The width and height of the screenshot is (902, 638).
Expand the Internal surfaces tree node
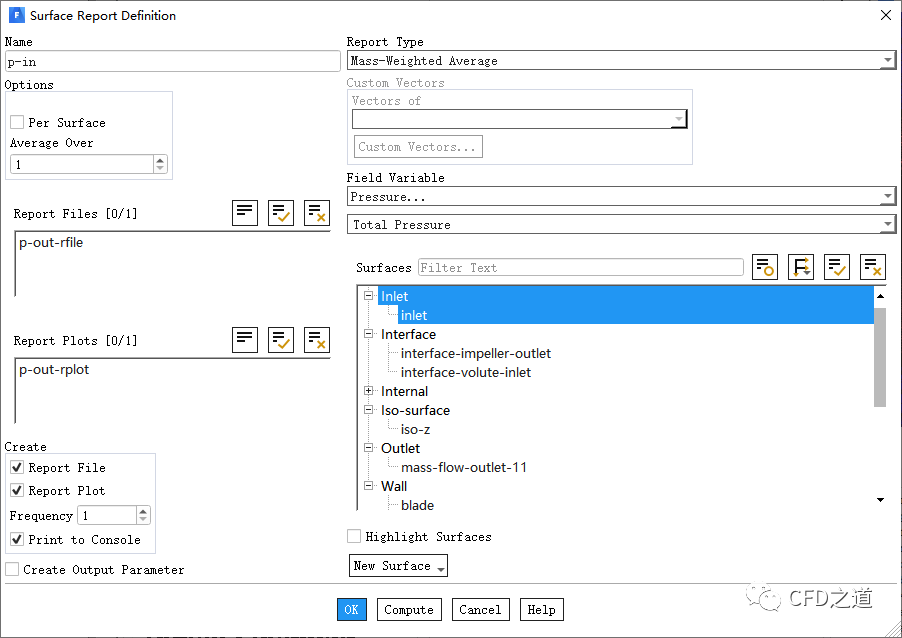point(369,391)
